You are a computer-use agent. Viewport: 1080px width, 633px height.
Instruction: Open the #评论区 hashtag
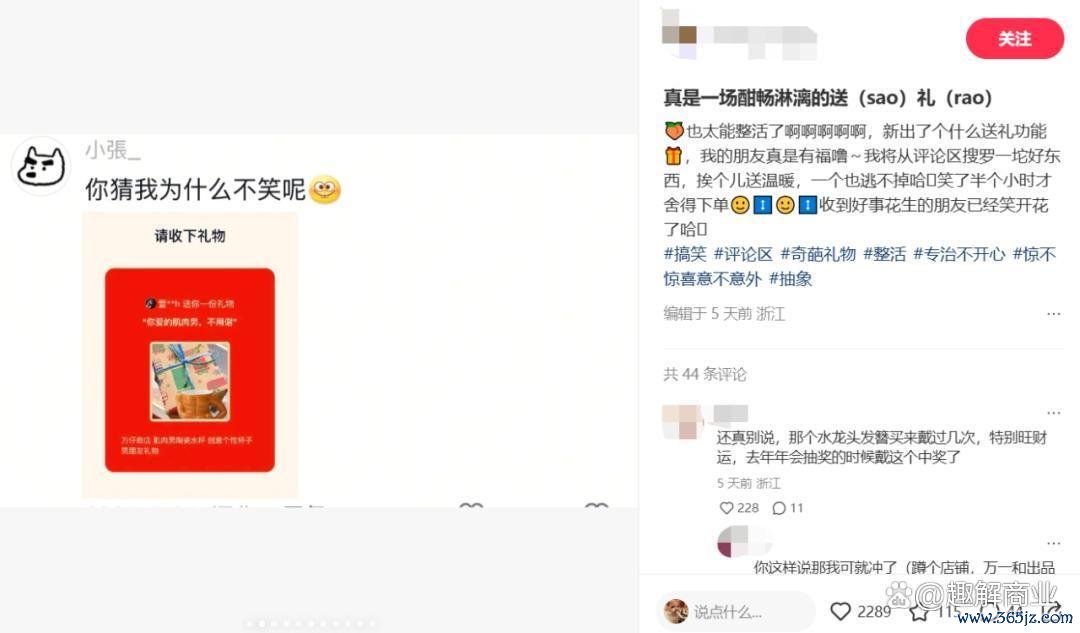743,254
